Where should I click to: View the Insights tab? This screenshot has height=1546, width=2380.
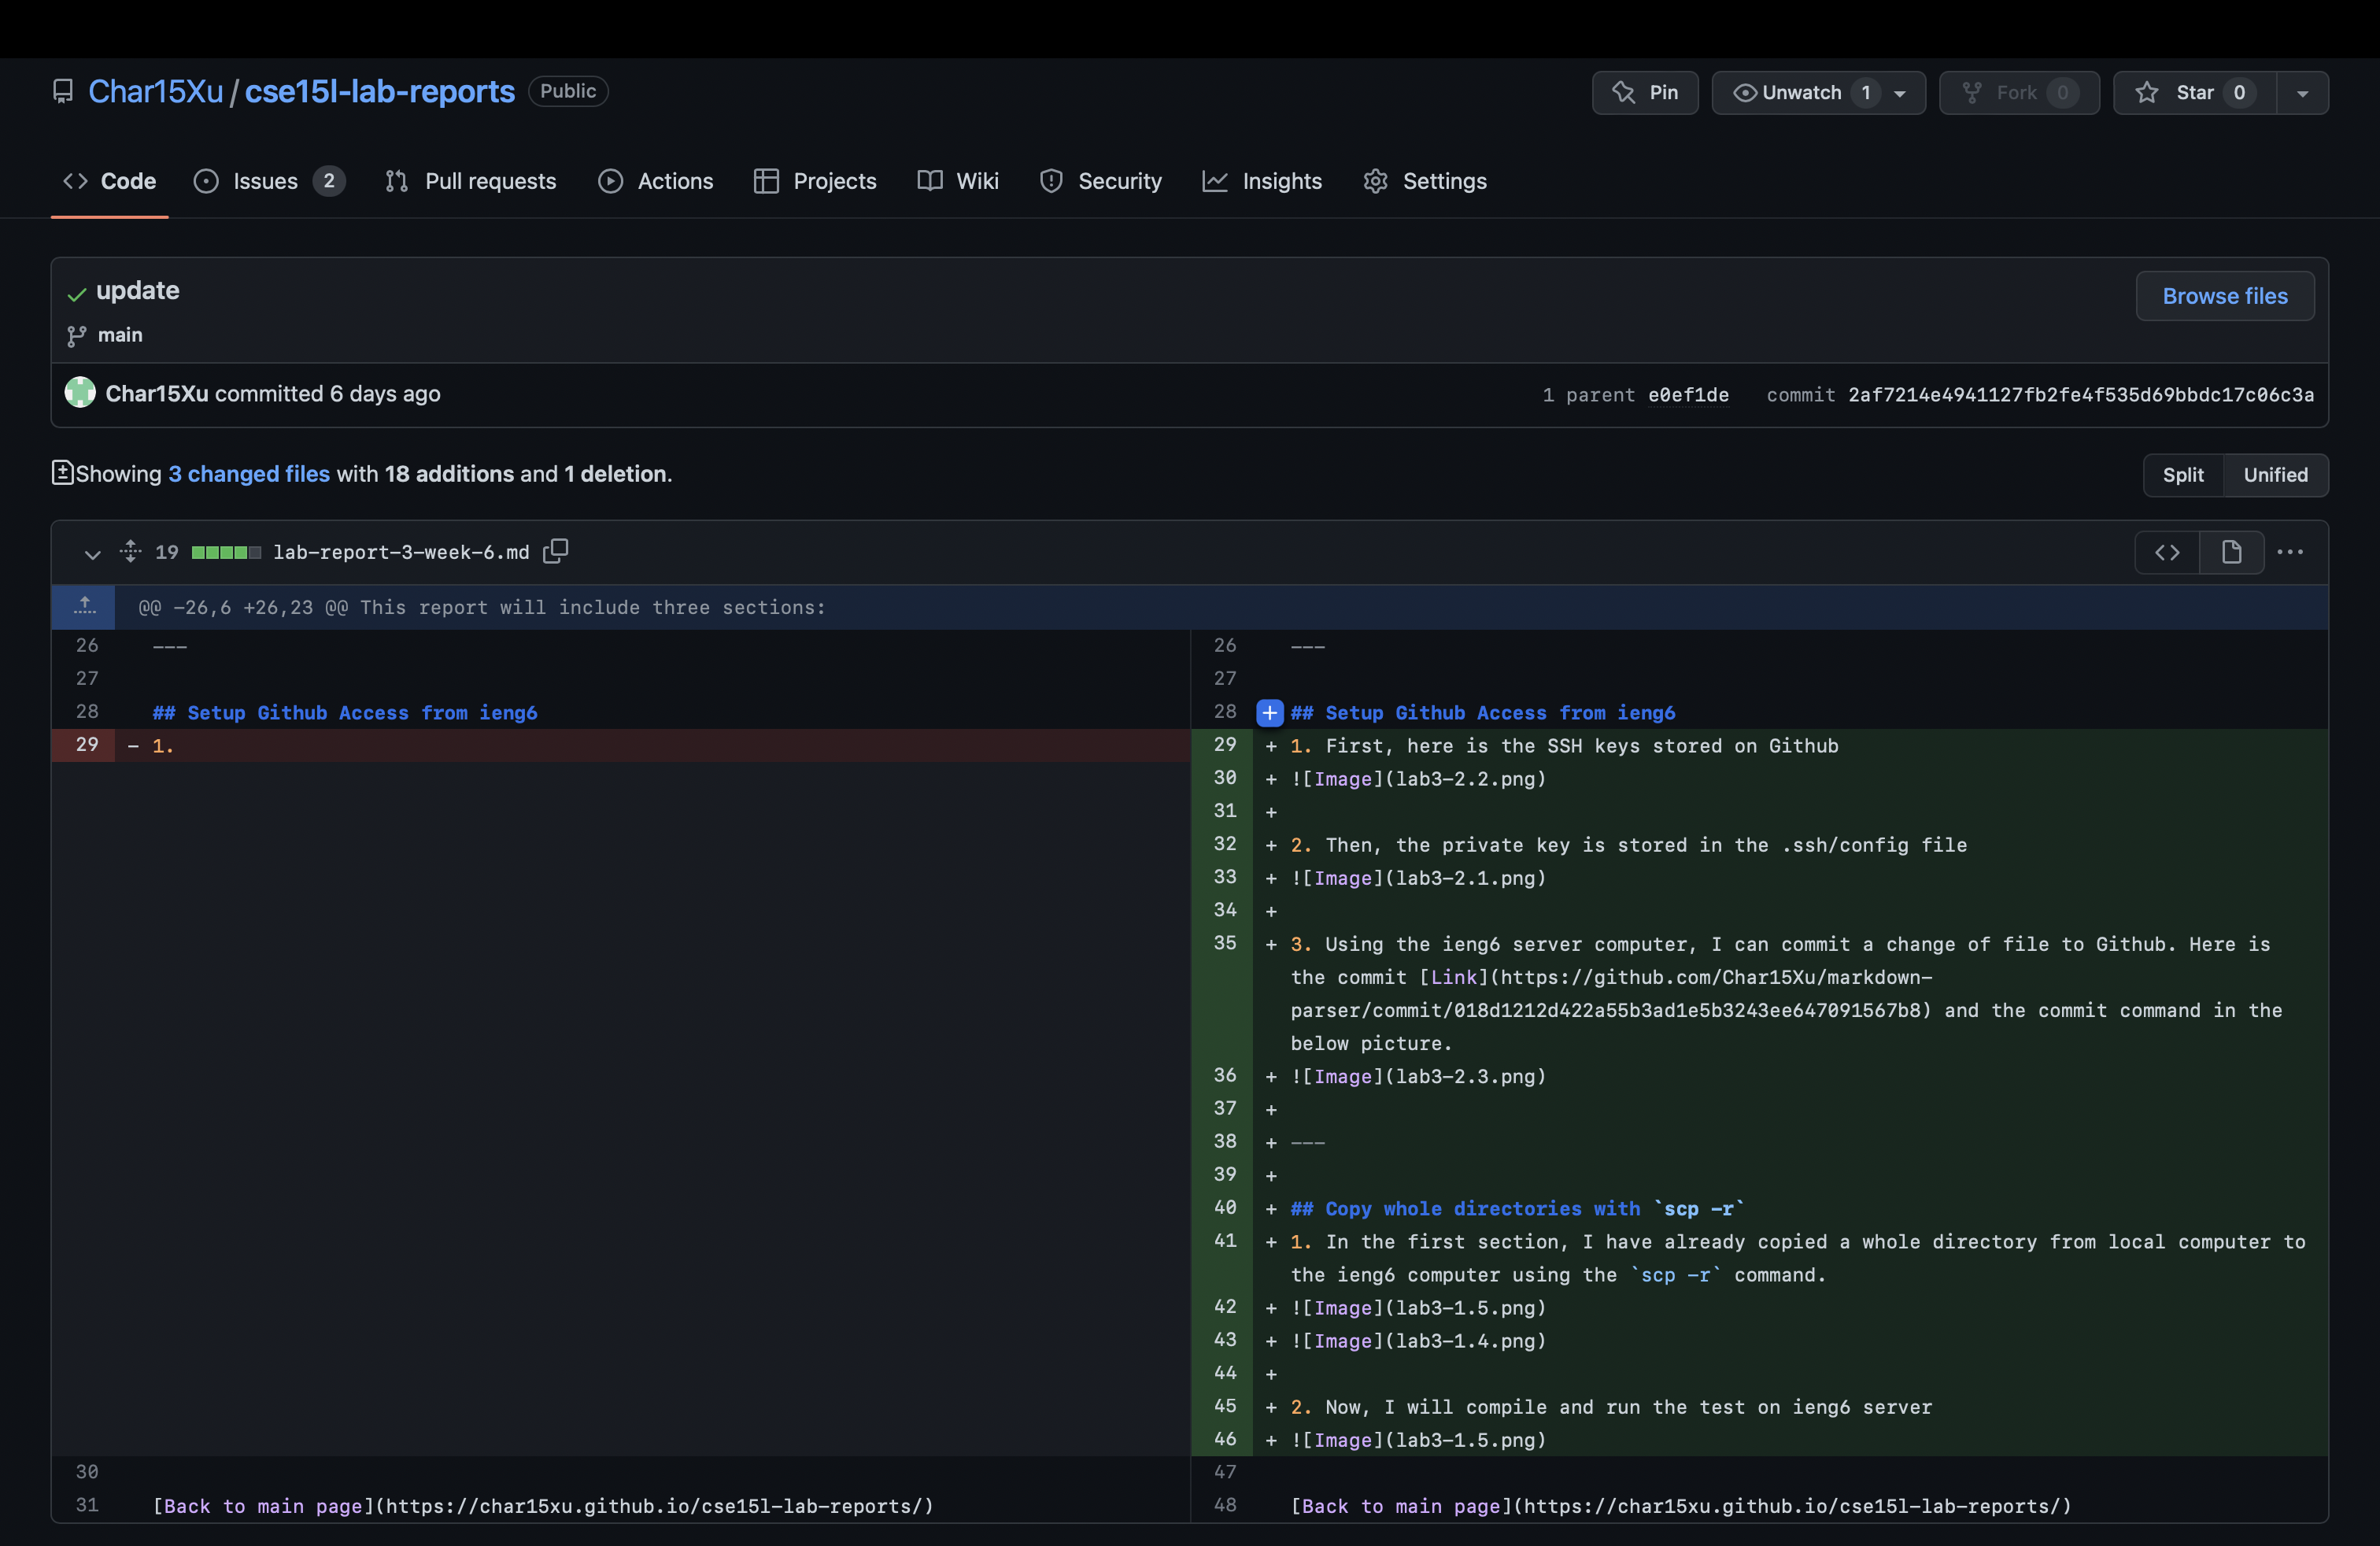point(1262,181)
